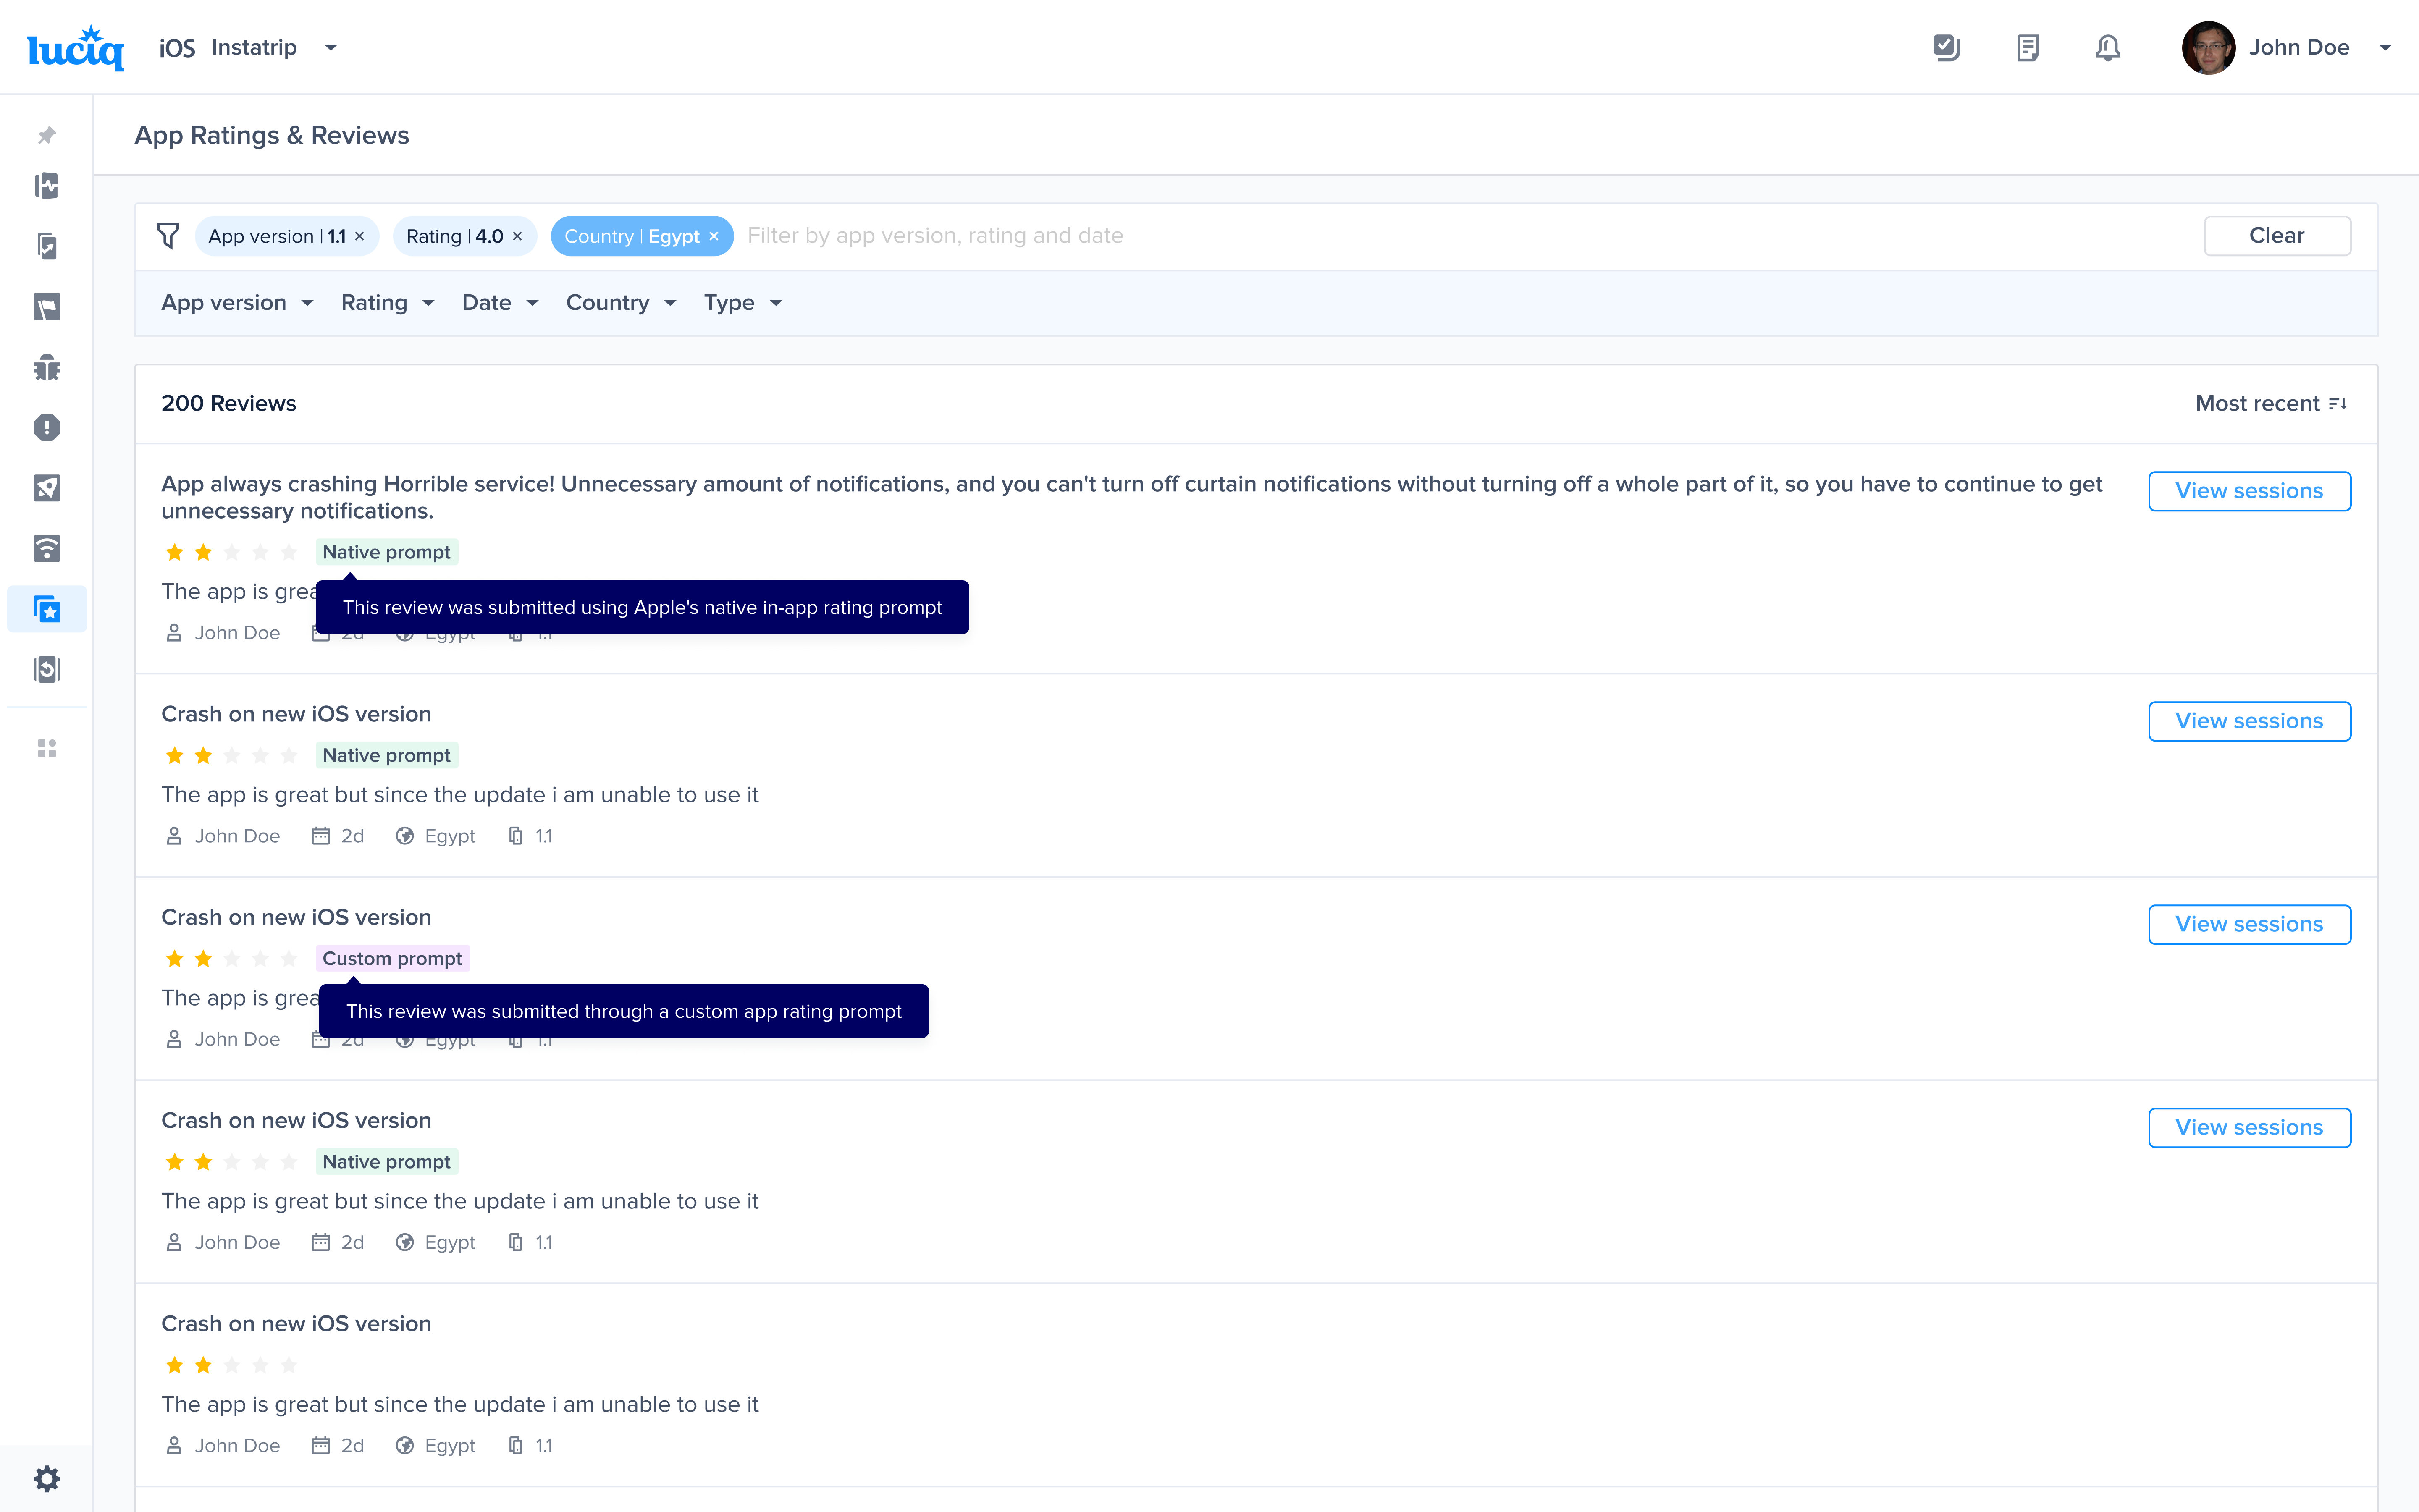Open the Instatrip app switcher dropdown

pos(331,48)
